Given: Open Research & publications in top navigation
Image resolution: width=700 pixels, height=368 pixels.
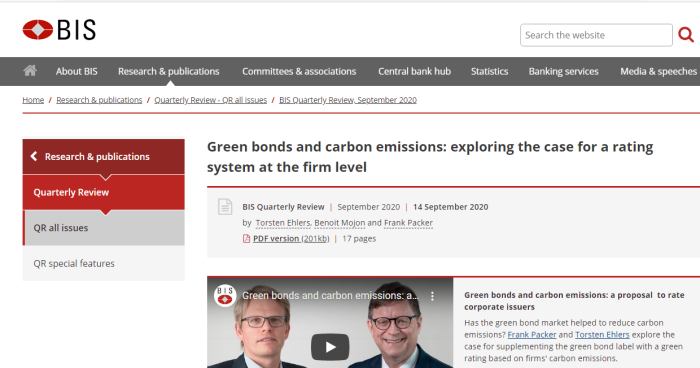Looking at the screenshot, I should (169, 71).
